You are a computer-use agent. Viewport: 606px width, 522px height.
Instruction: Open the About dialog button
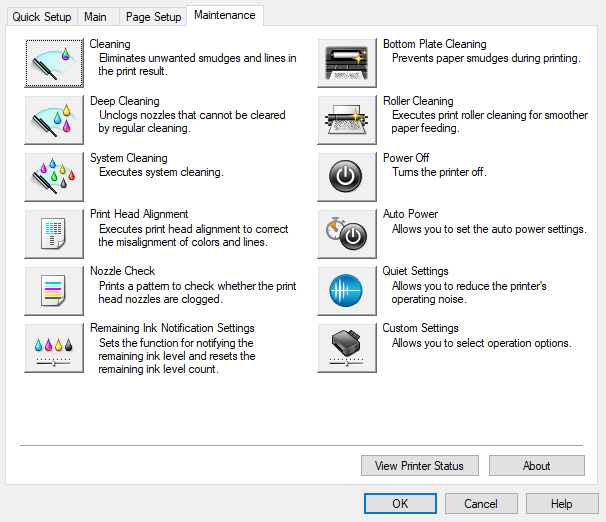point(537,466)
